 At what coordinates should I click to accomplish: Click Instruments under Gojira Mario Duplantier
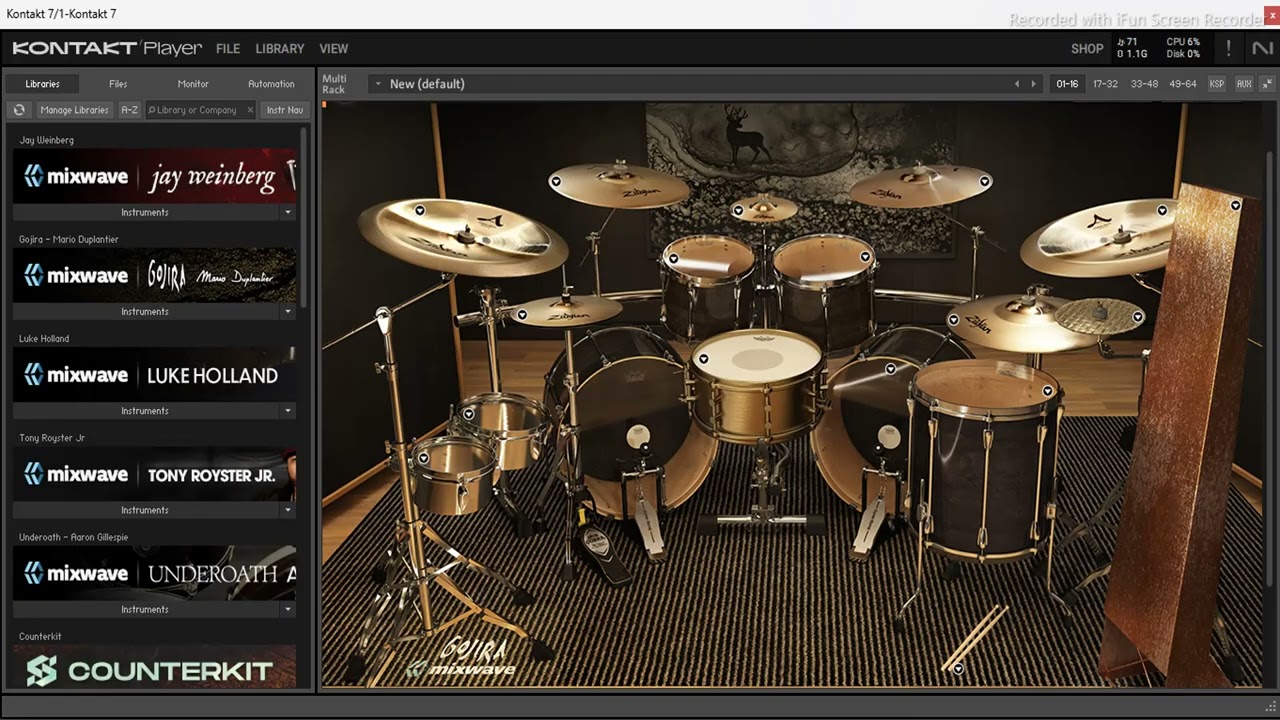click(145, 311)
